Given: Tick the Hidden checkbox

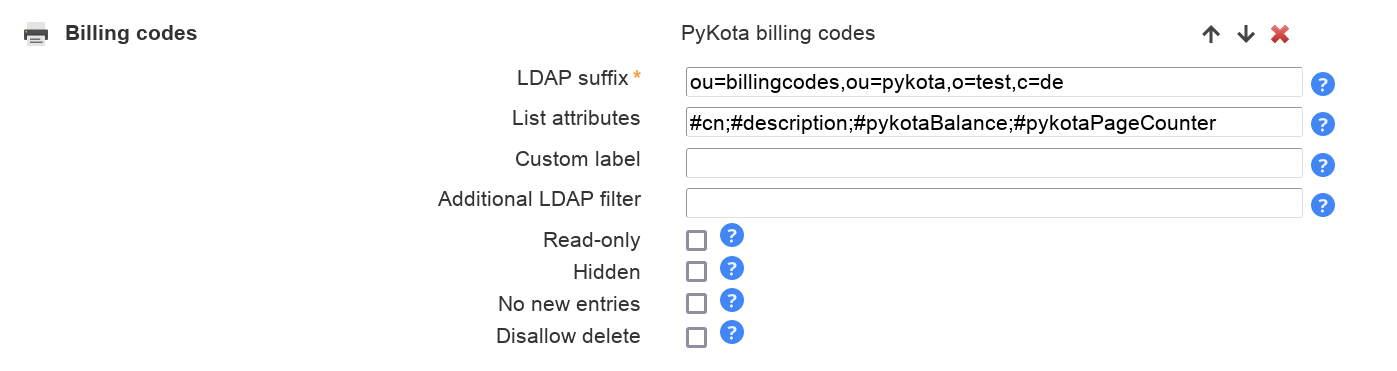Looking at the screenshot, I should pyautogui.click(x=697, y=272).
